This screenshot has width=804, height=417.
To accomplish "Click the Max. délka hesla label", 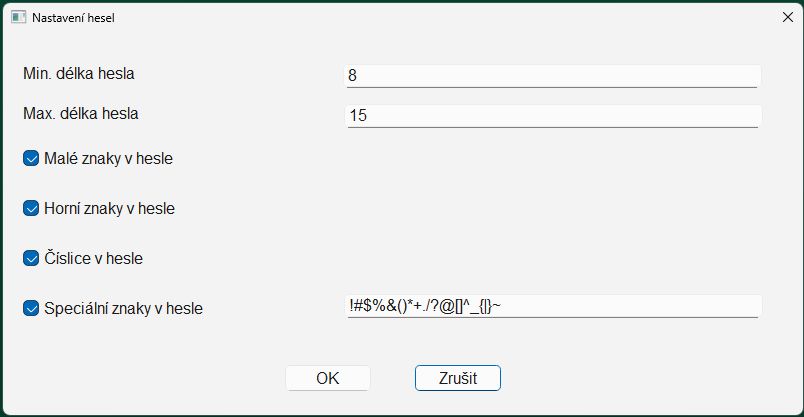I will [x=81, y=113].
